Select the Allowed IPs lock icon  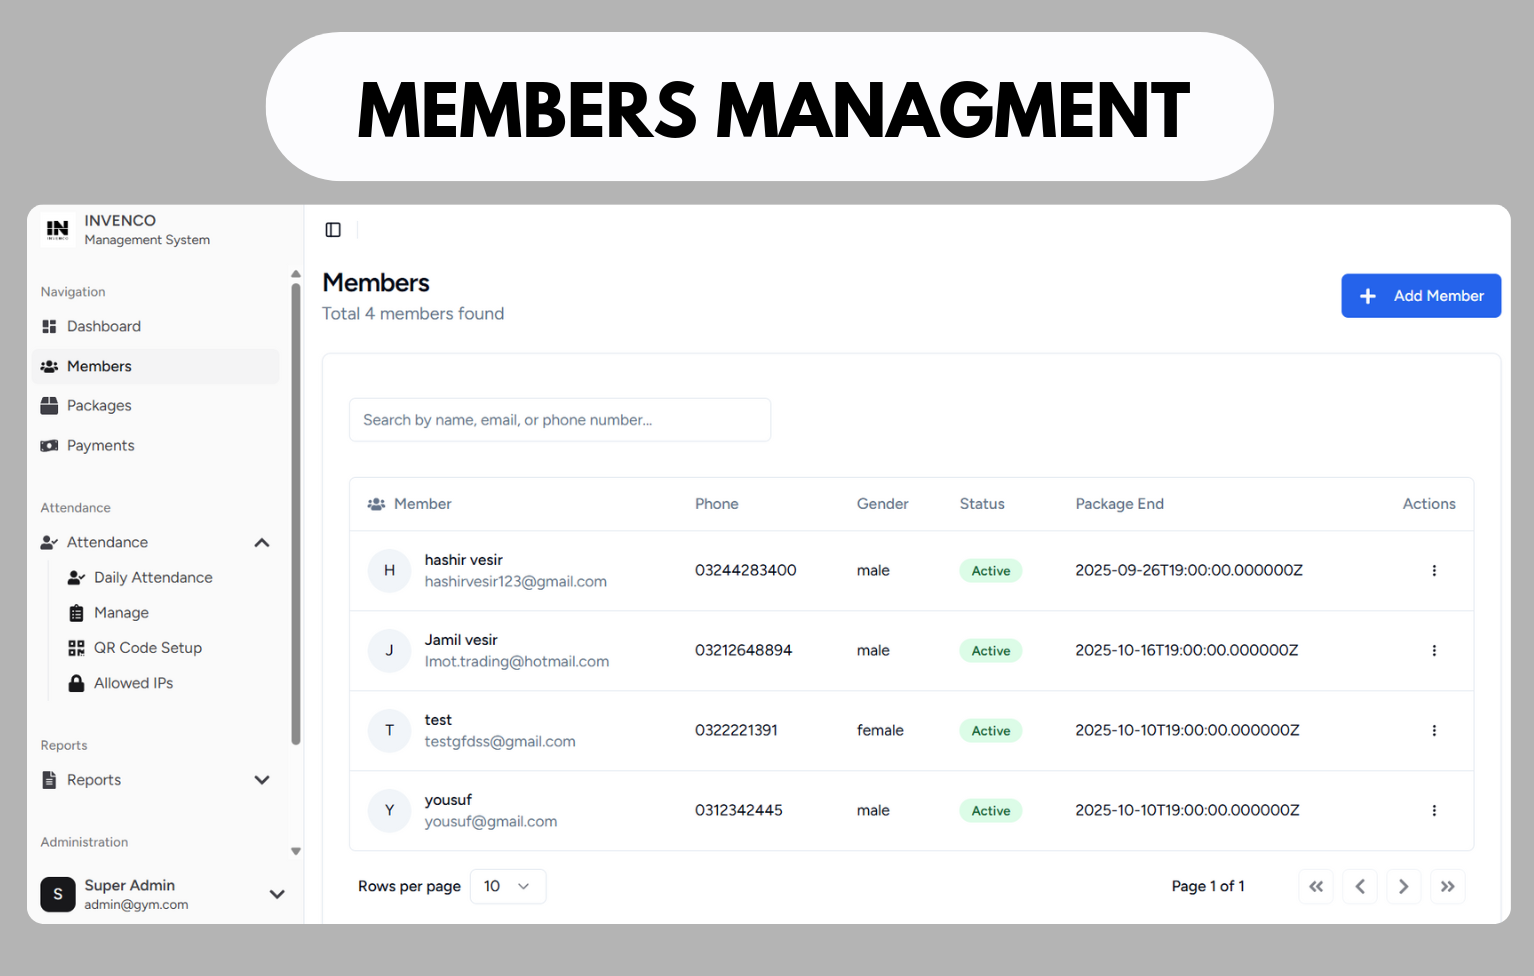(76, 682)
